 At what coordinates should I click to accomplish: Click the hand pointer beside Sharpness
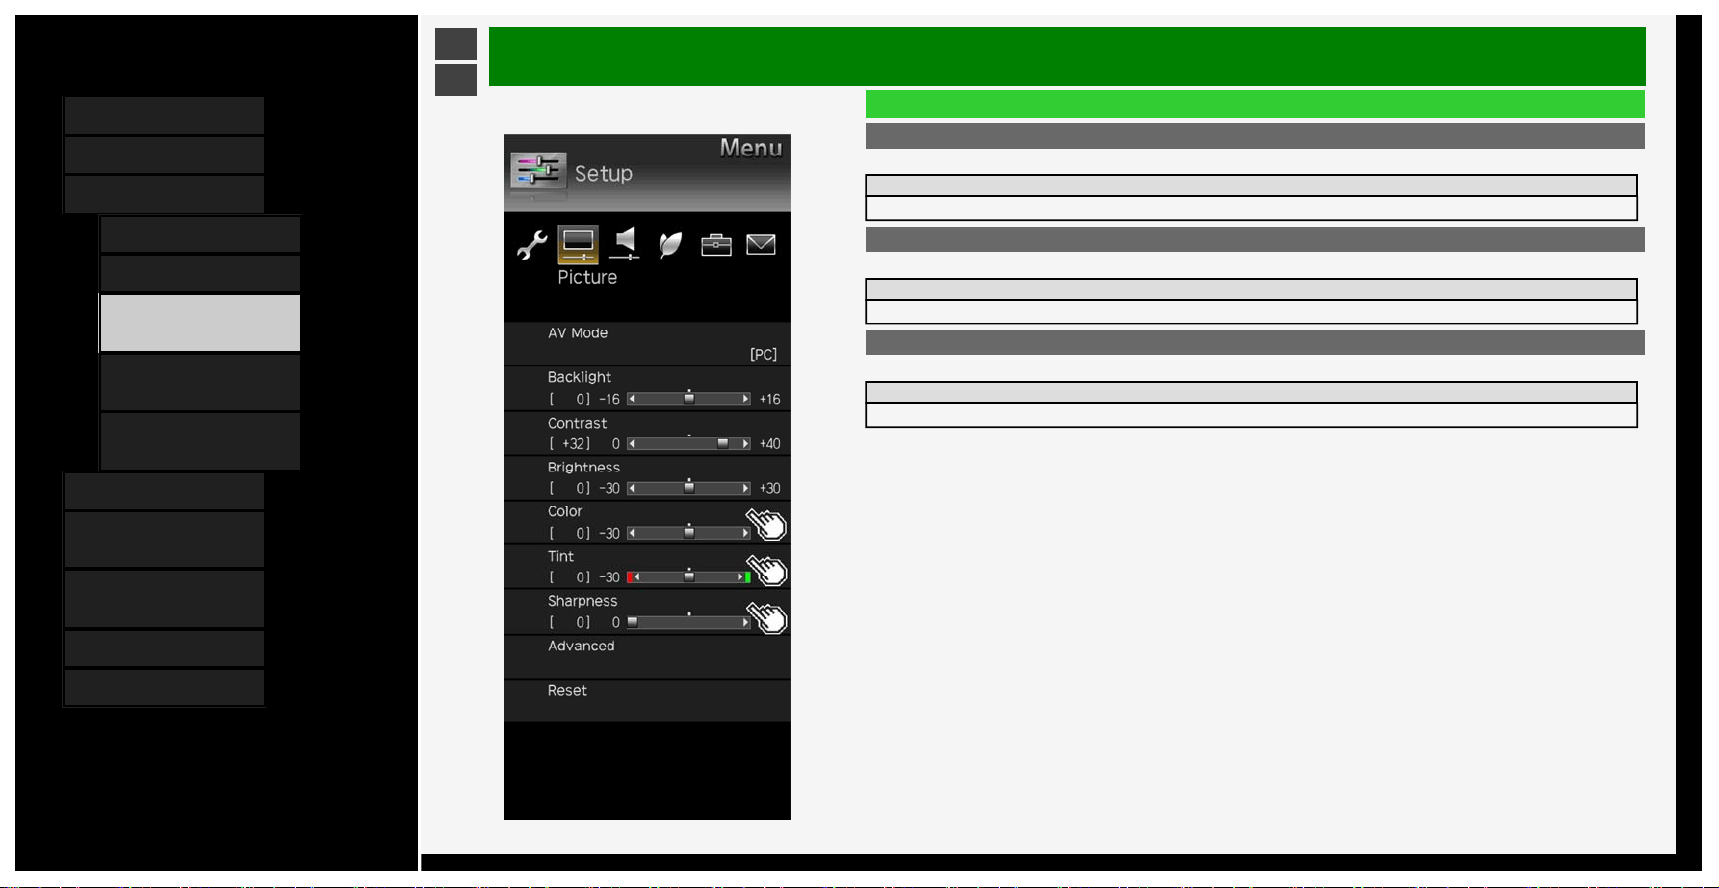pyautogui.click(x=767, y=617)
